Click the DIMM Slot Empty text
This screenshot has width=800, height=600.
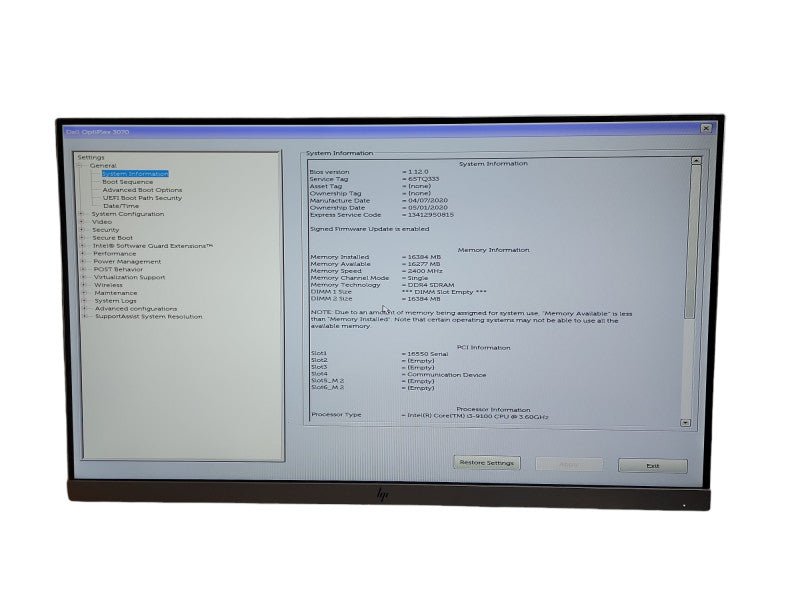point(444,292)
